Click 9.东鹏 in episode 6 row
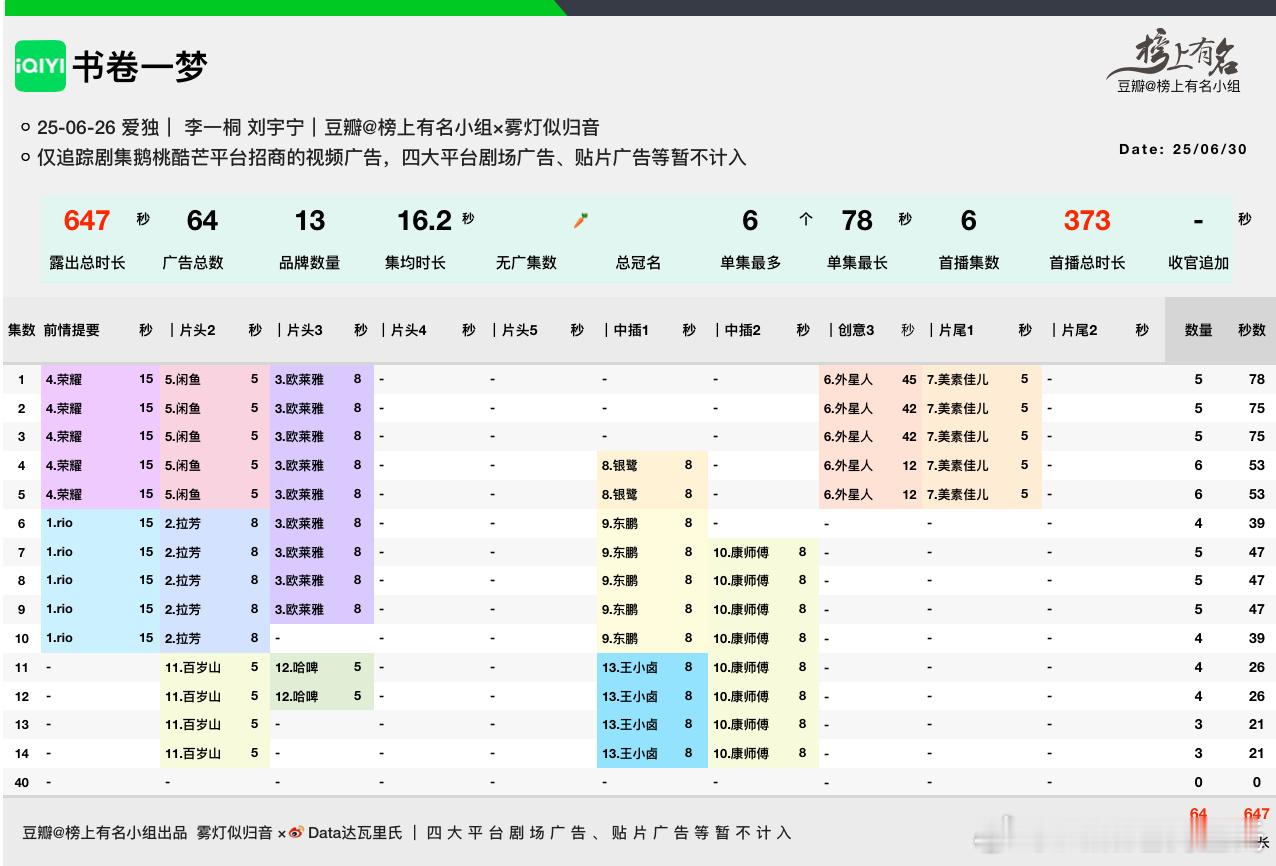This screenshot has height=866, width=1276. [619, 523]
